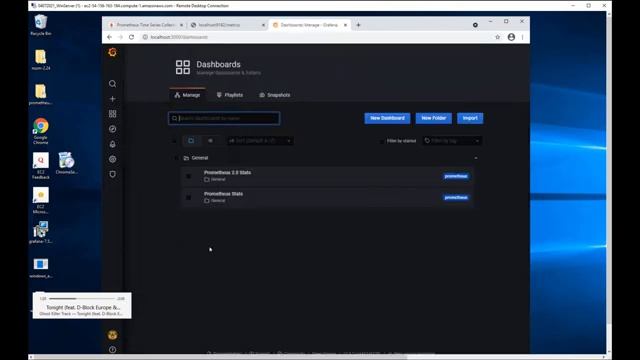Viewport: 640px width, 360px height.
Task: Open the Google Chrome desktop icon
Action: tap(40, 131)
